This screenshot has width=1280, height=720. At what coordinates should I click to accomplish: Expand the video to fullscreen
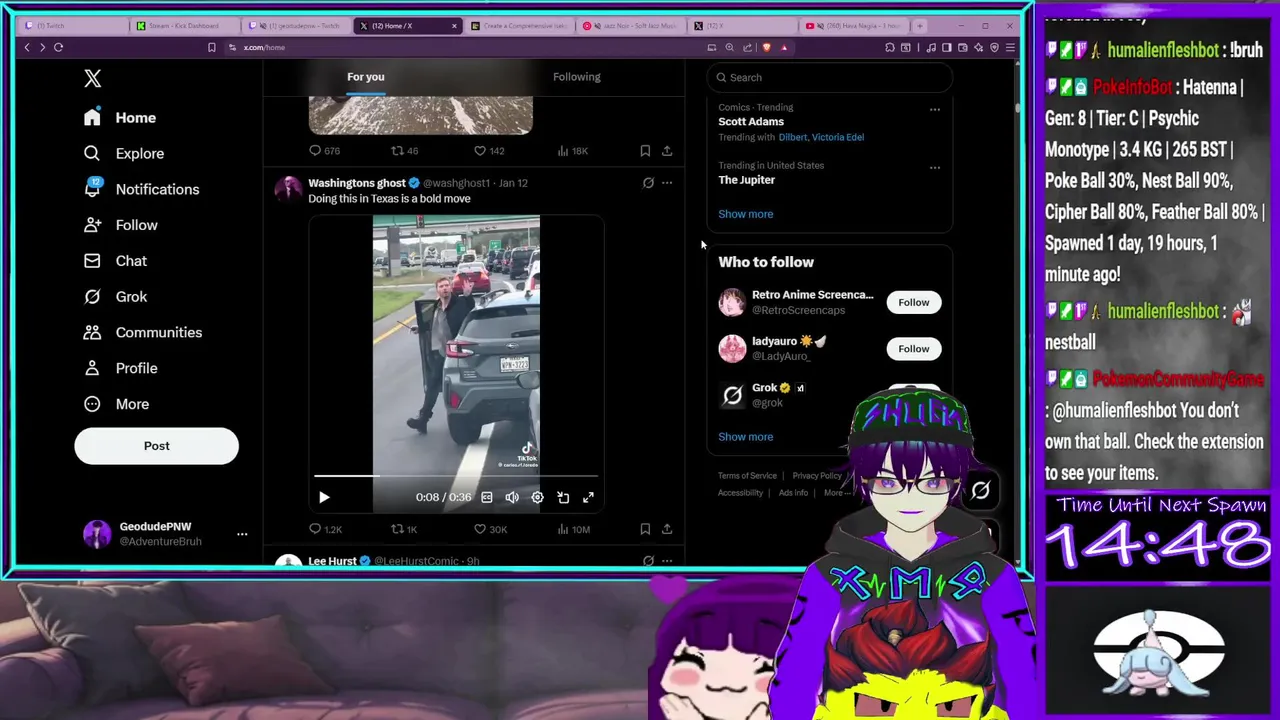coord(588,497)
